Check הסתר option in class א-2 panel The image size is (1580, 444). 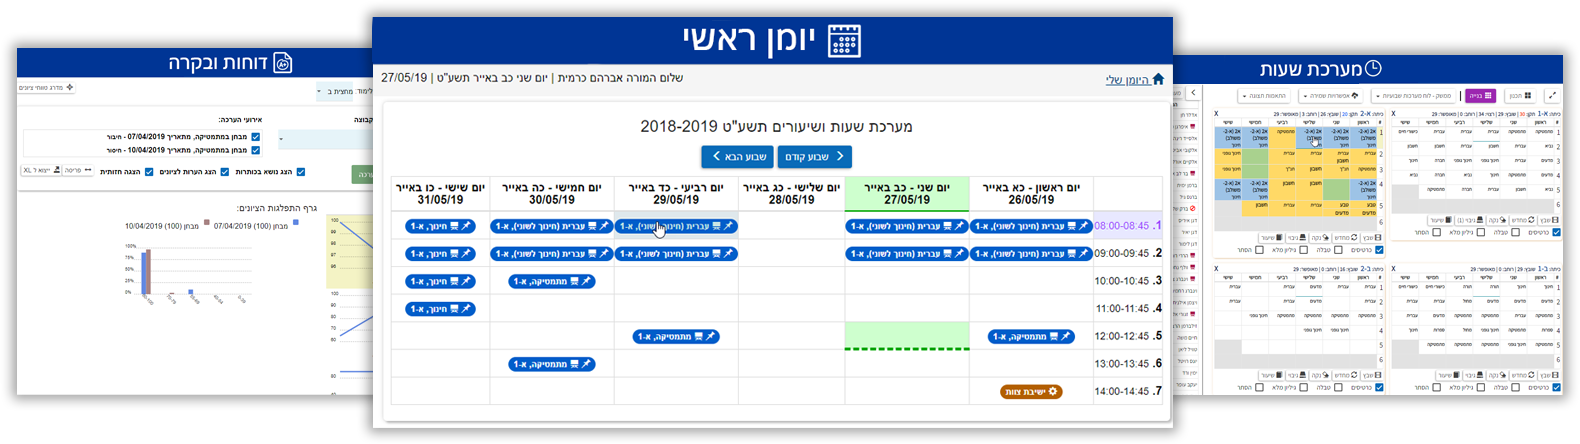click(x=1259, y=249)
